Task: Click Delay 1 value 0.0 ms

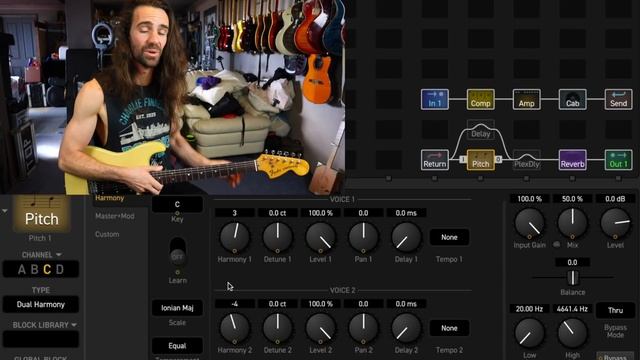Action: tap(406, 213)
